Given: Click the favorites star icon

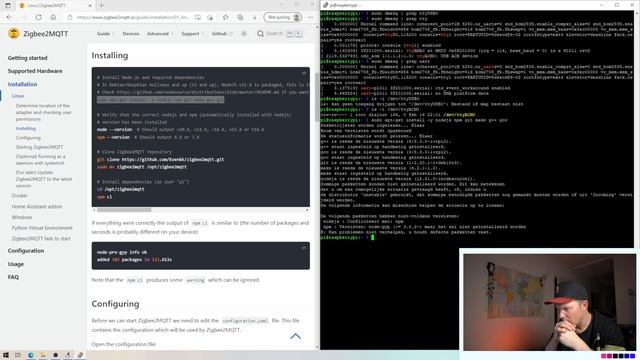Looking at the screenshot, I should 225,18.
